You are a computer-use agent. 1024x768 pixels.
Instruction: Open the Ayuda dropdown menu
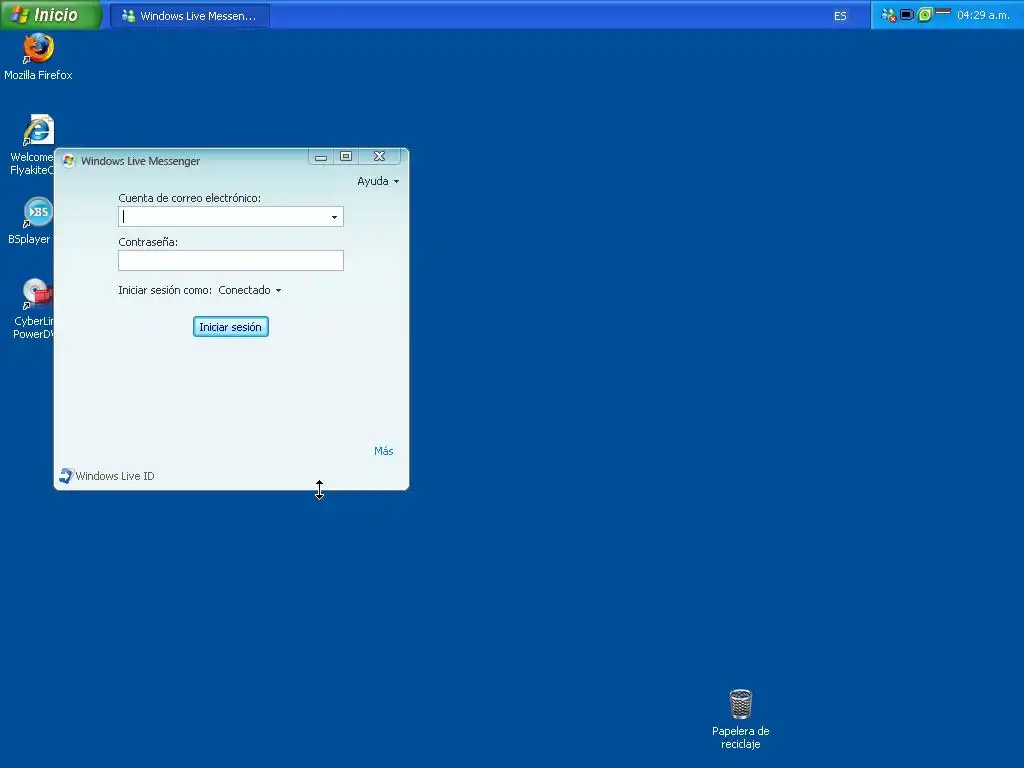[378, 182]
